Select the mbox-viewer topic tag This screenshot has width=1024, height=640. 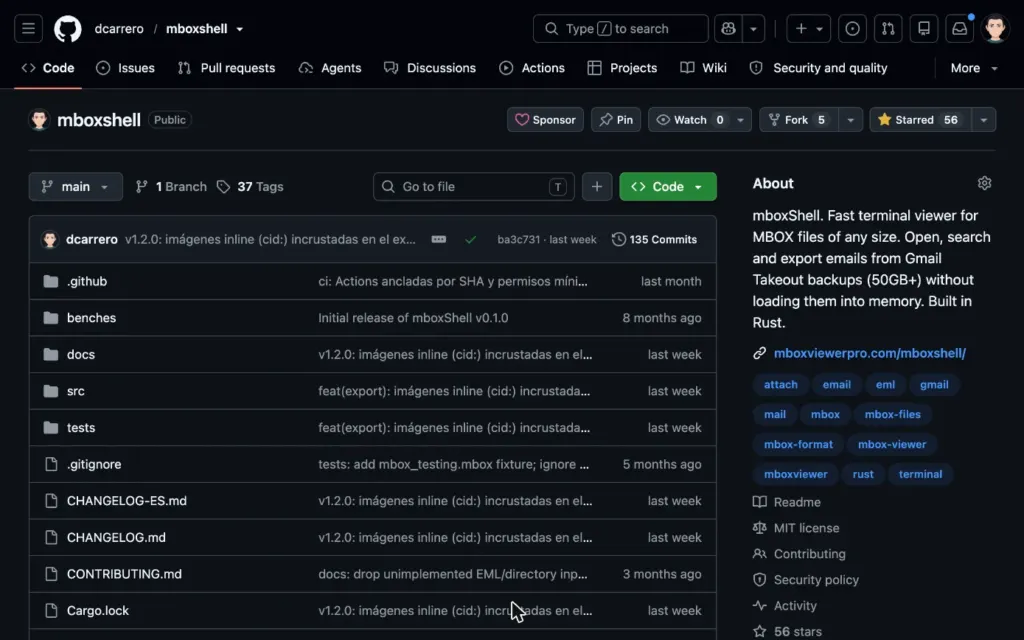pos(891,444)
